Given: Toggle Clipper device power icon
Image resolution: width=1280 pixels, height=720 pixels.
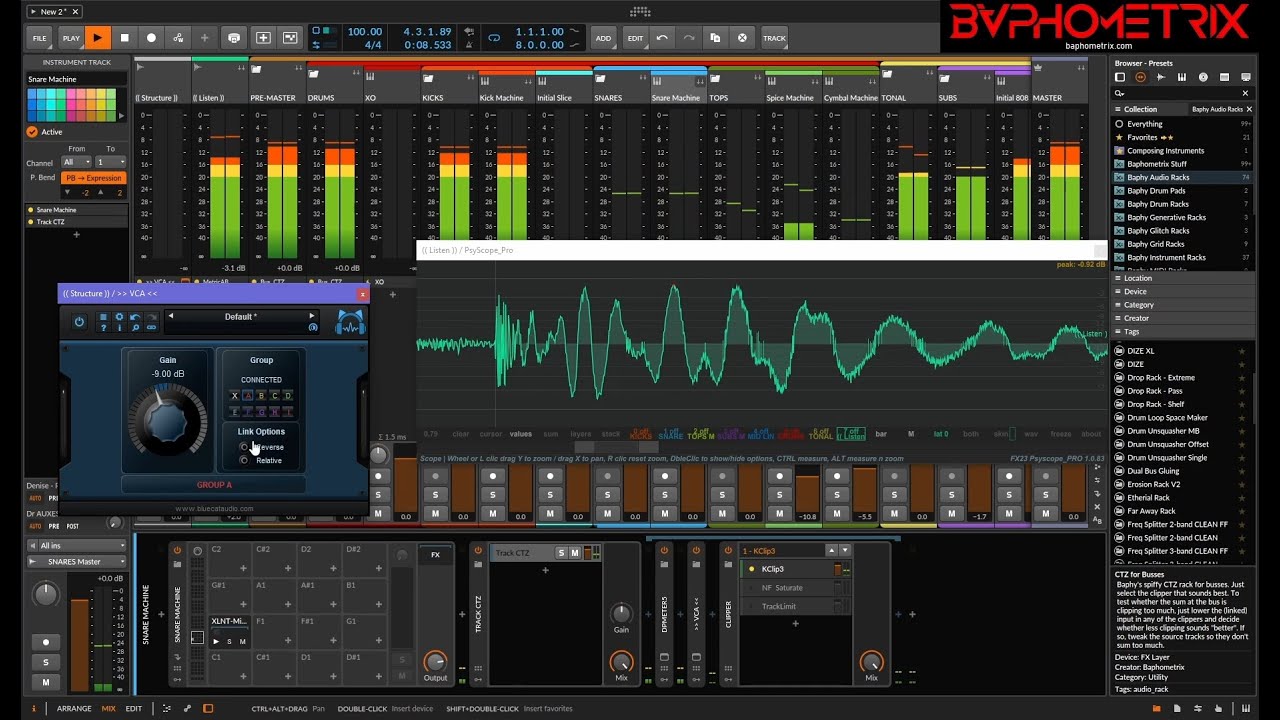Looking at the screenshot, I should [x=728, y=551].
